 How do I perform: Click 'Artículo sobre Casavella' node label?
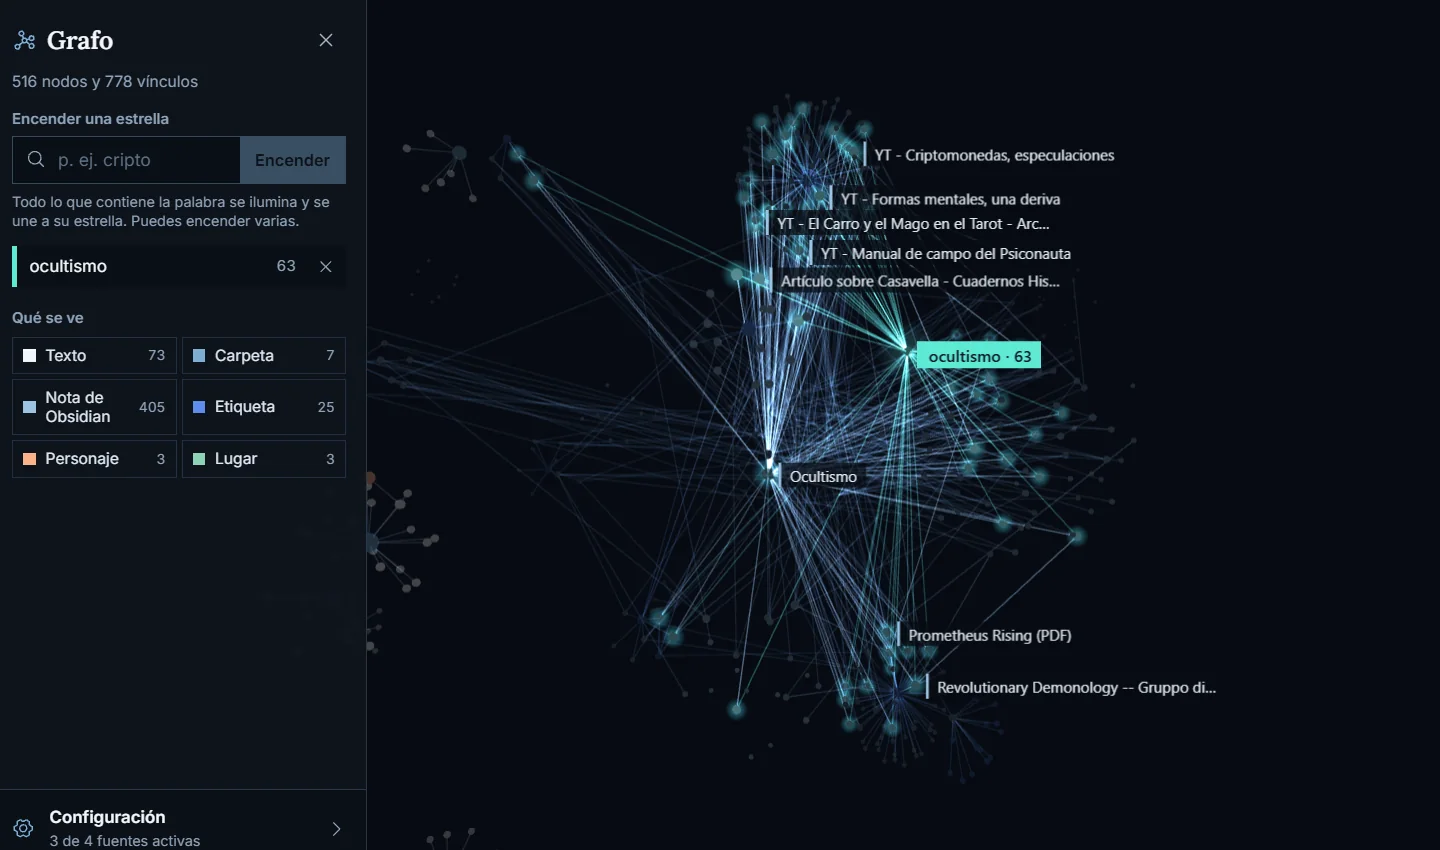pyautogui.click(x=920, y=281)
